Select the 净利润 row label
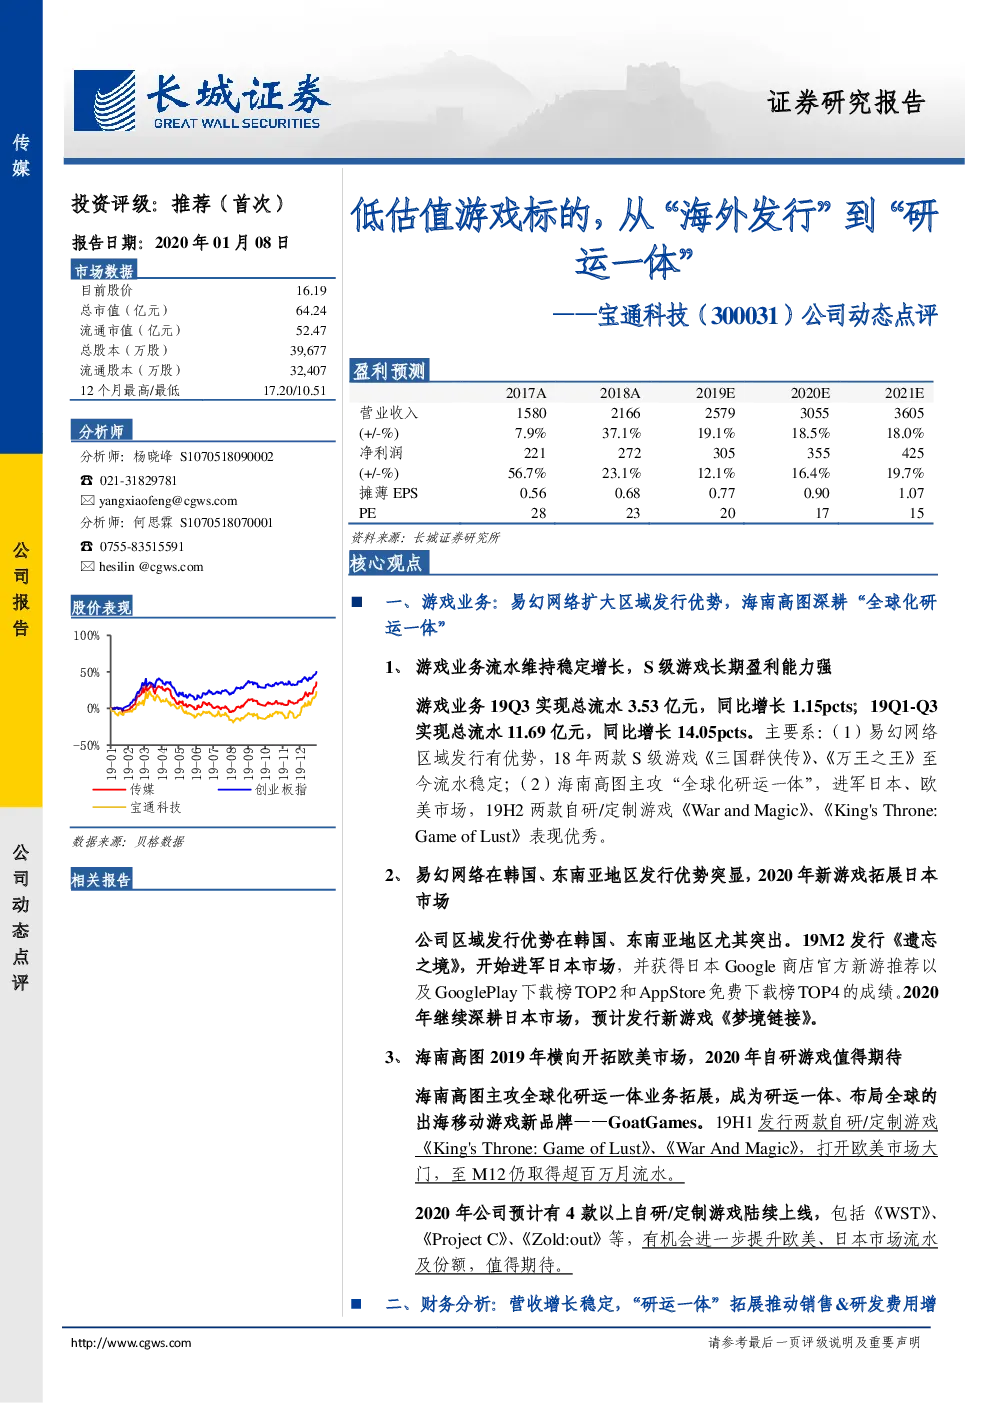 pyautogui.click(x=381, y=453)
